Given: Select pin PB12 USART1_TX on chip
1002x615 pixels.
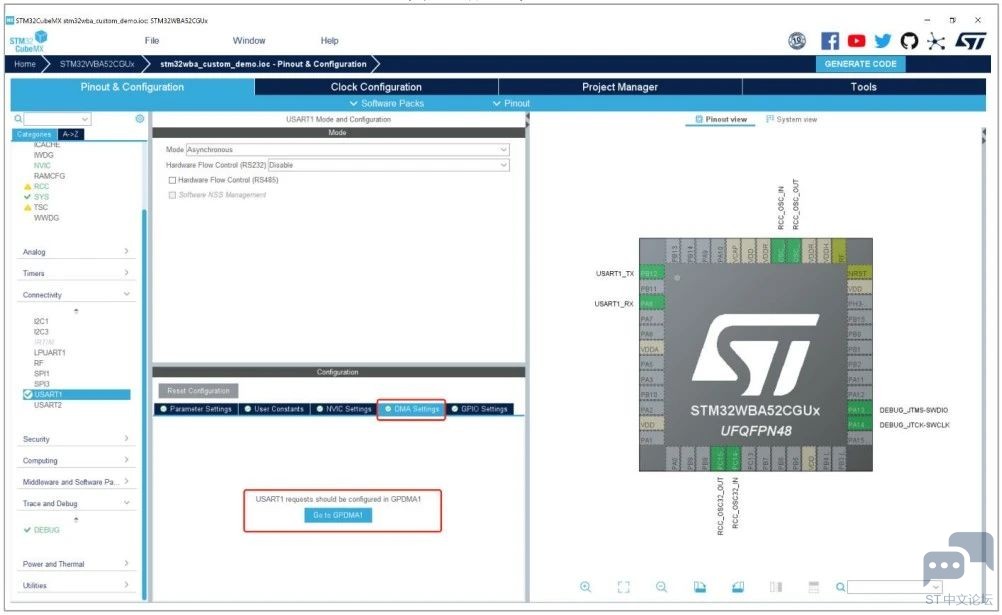Looking at the screenshot, I should point(652,273).
